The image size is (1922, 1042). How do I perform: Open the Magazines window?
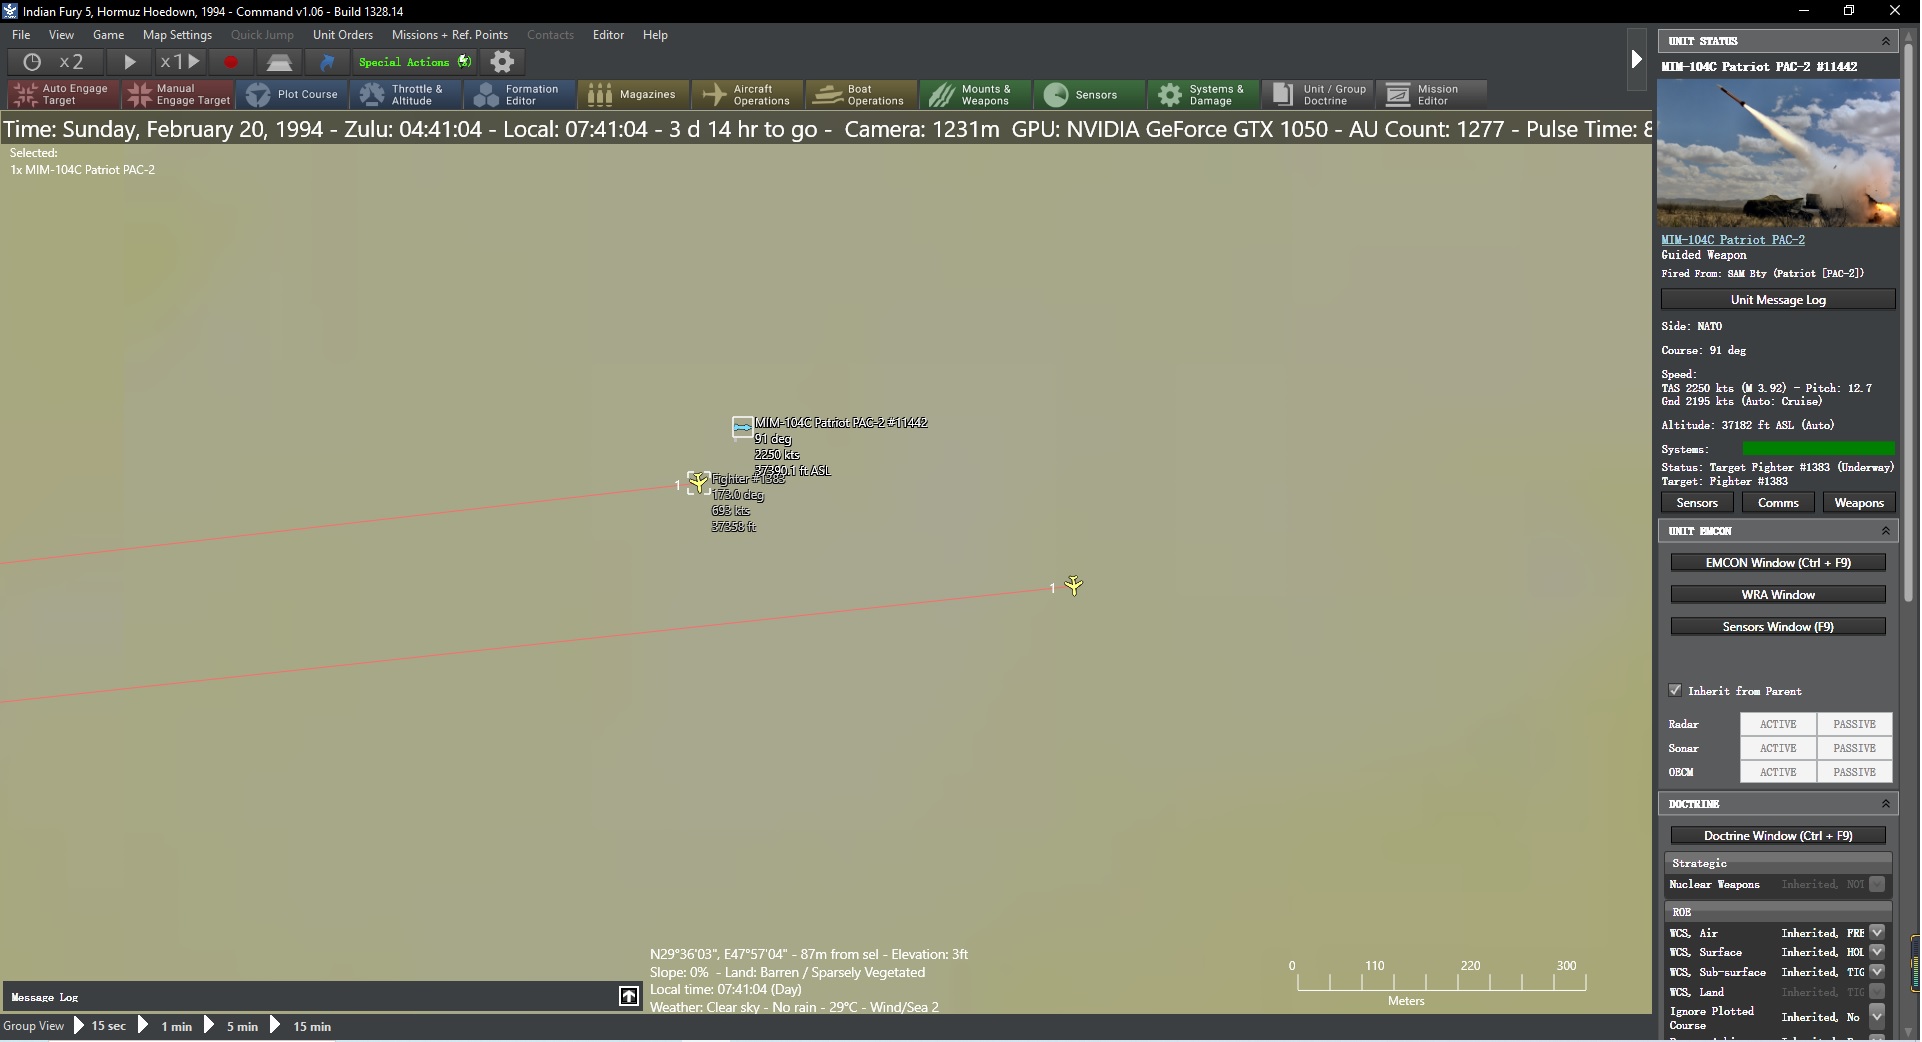(x=634, y=94)
